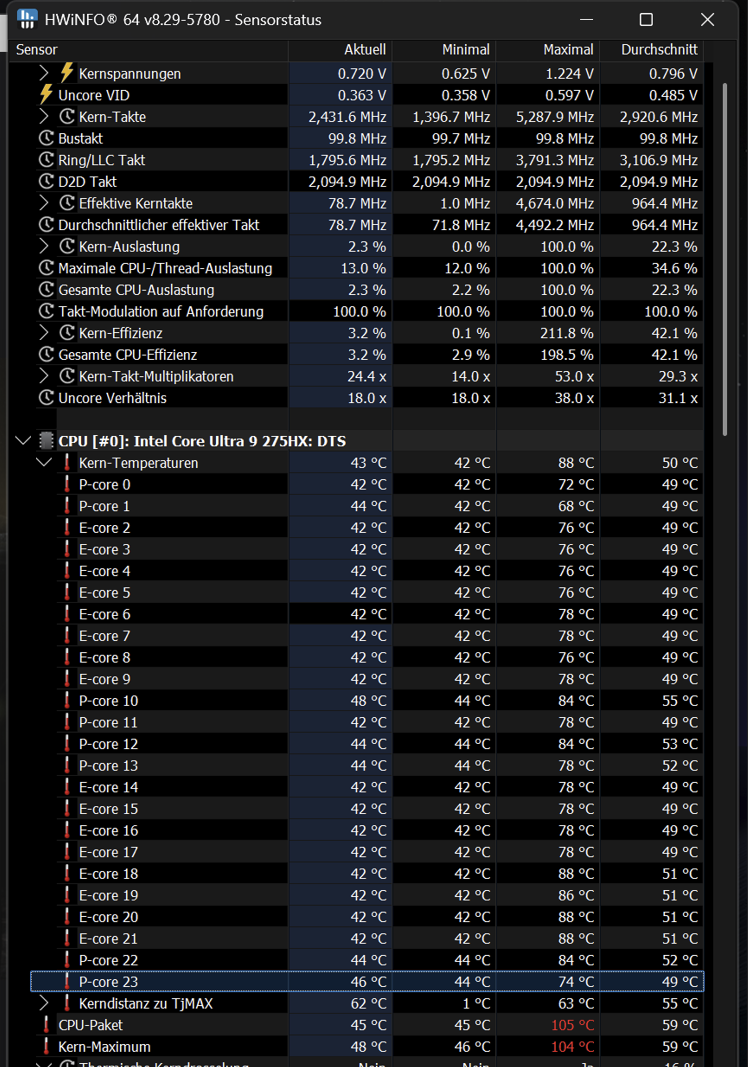Click the Durchschnitt column header
This screenshot has height=1067, width=748.
[651, 50]
